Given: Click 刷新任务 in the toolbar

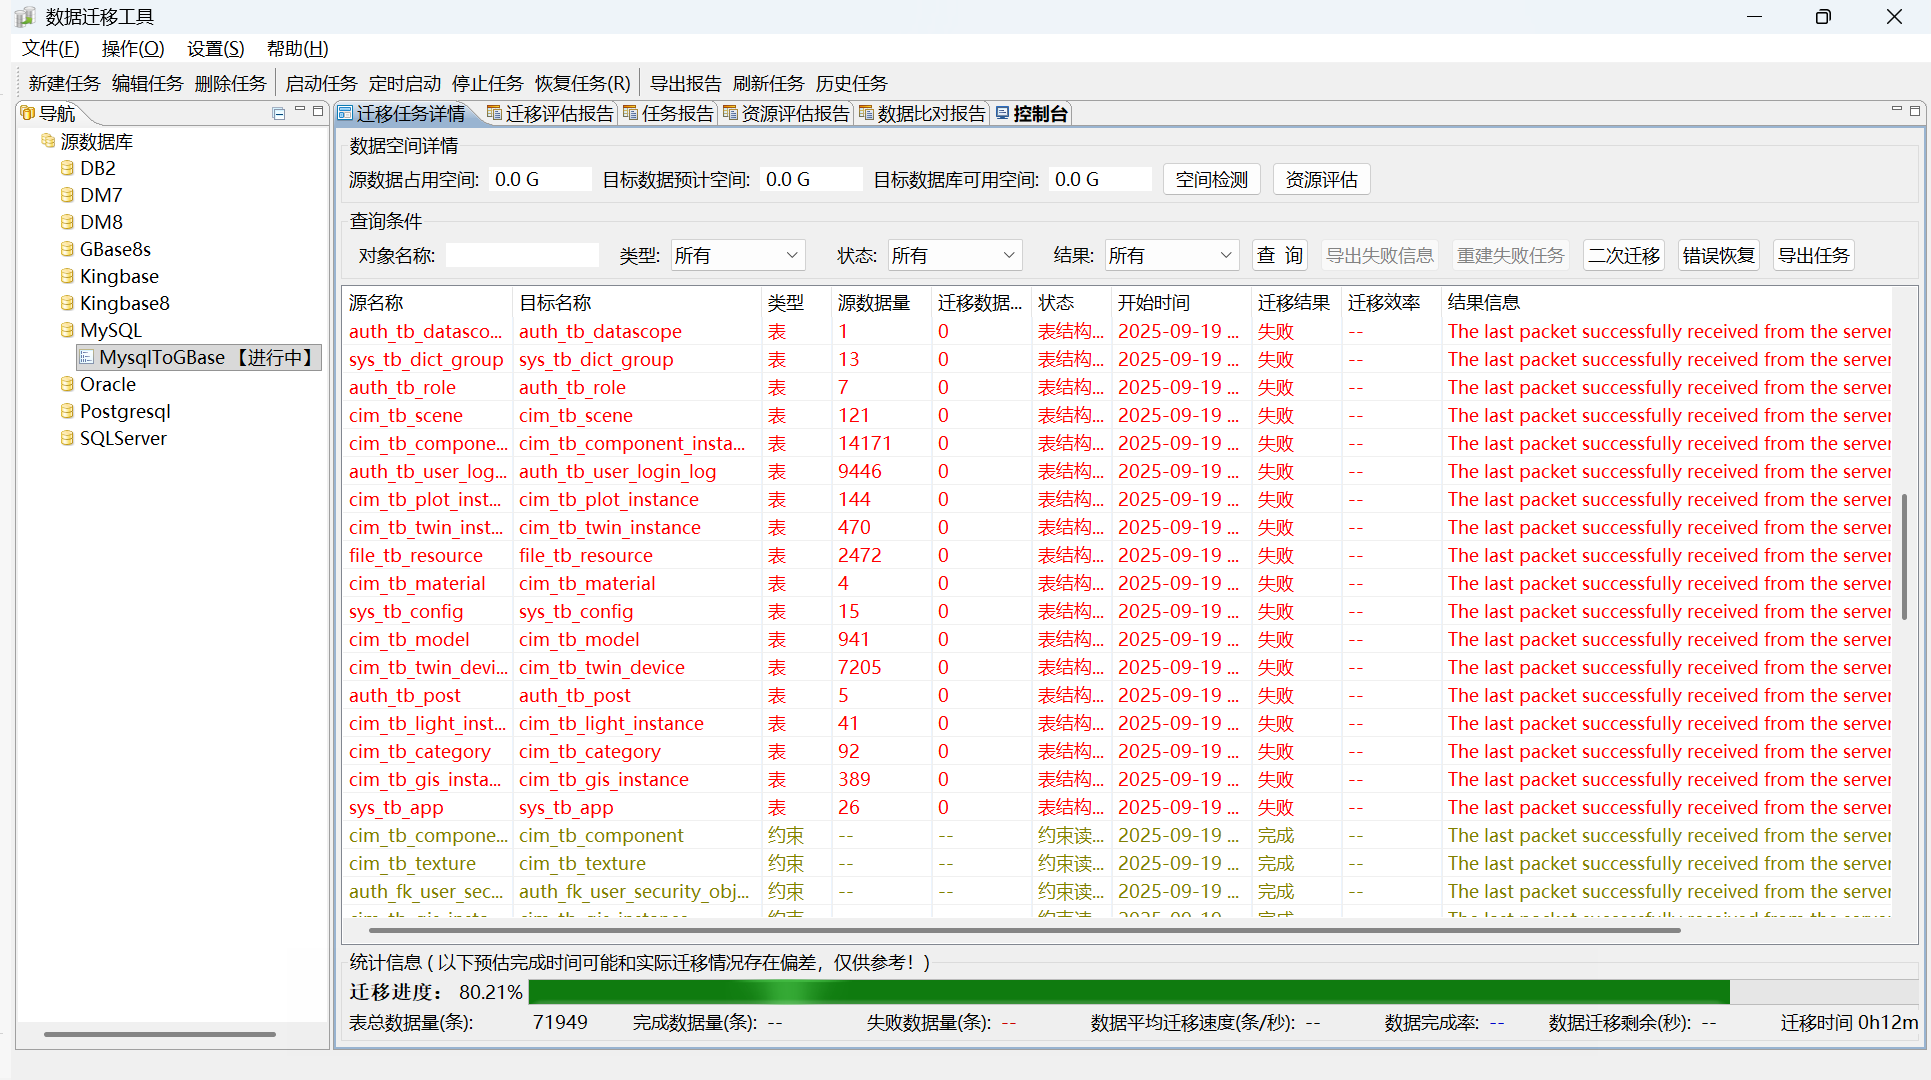Looking at the screenshot, I should tap(768, 83).
